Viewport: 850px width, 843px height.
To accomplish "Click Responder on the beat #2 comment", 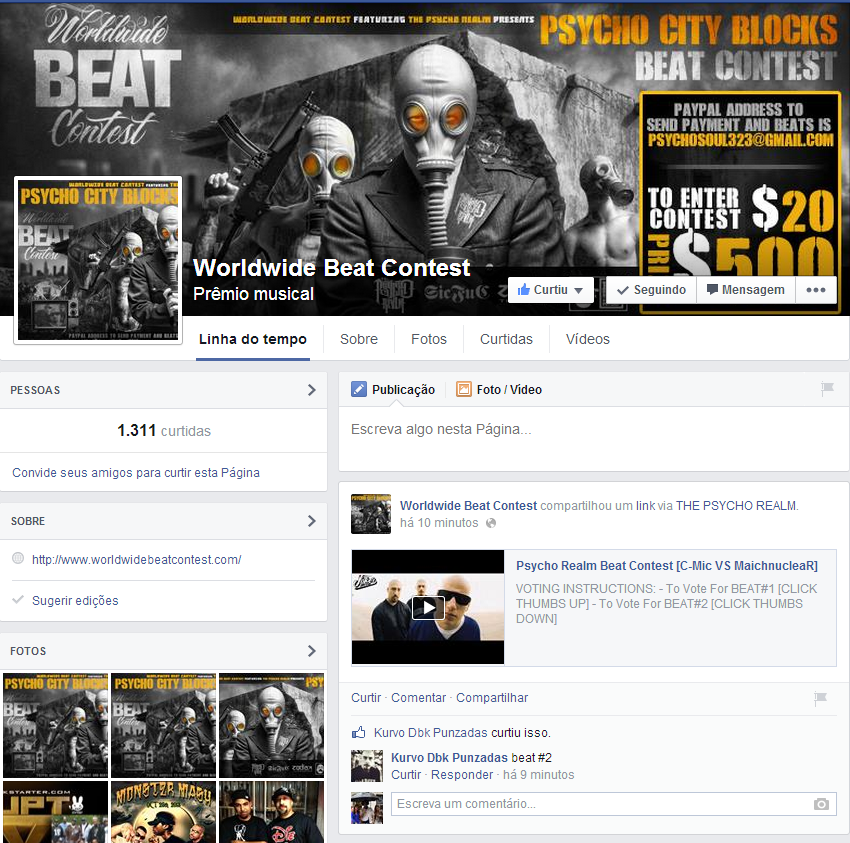I will 462,775.
